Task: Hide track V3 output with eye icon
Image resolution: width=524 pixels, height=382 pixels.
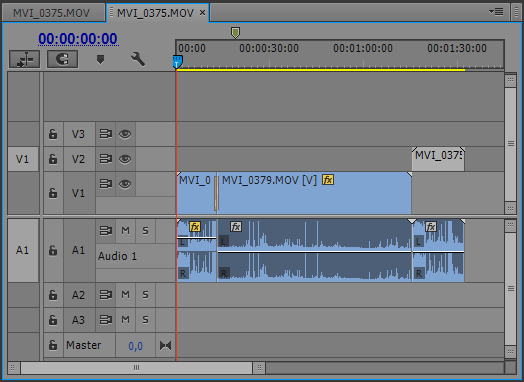Action: 125,134
